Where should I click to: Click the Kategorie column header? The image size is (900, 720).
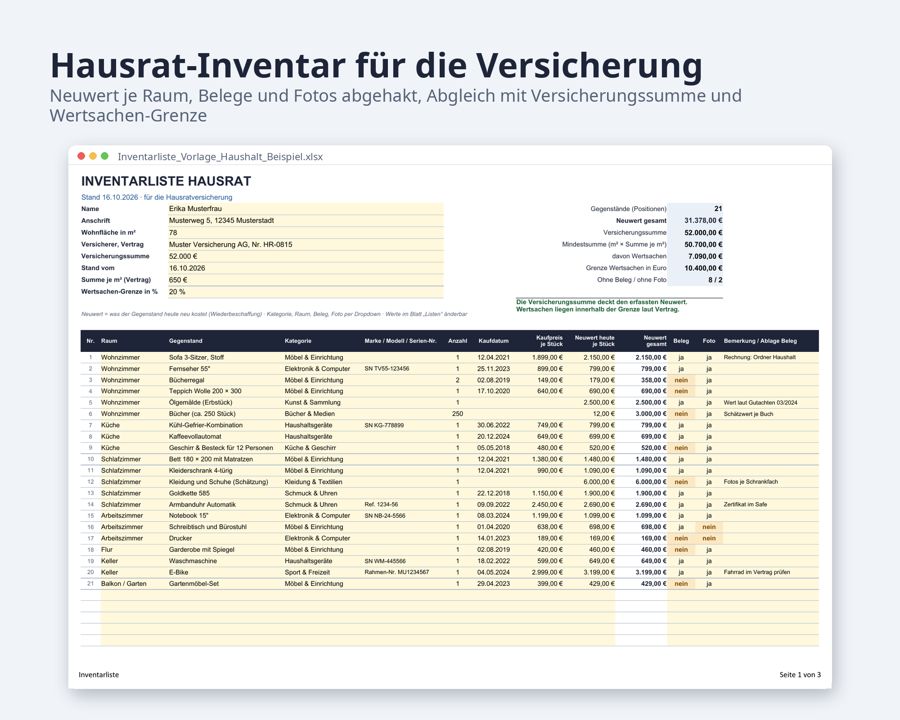point(298,341)
